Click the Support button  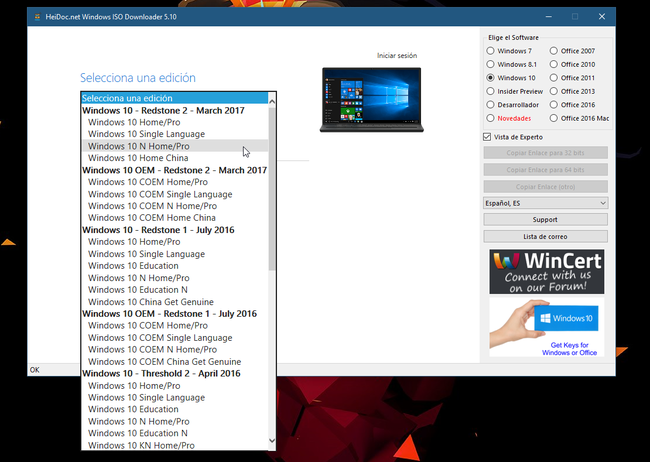(x=546, y=219)
